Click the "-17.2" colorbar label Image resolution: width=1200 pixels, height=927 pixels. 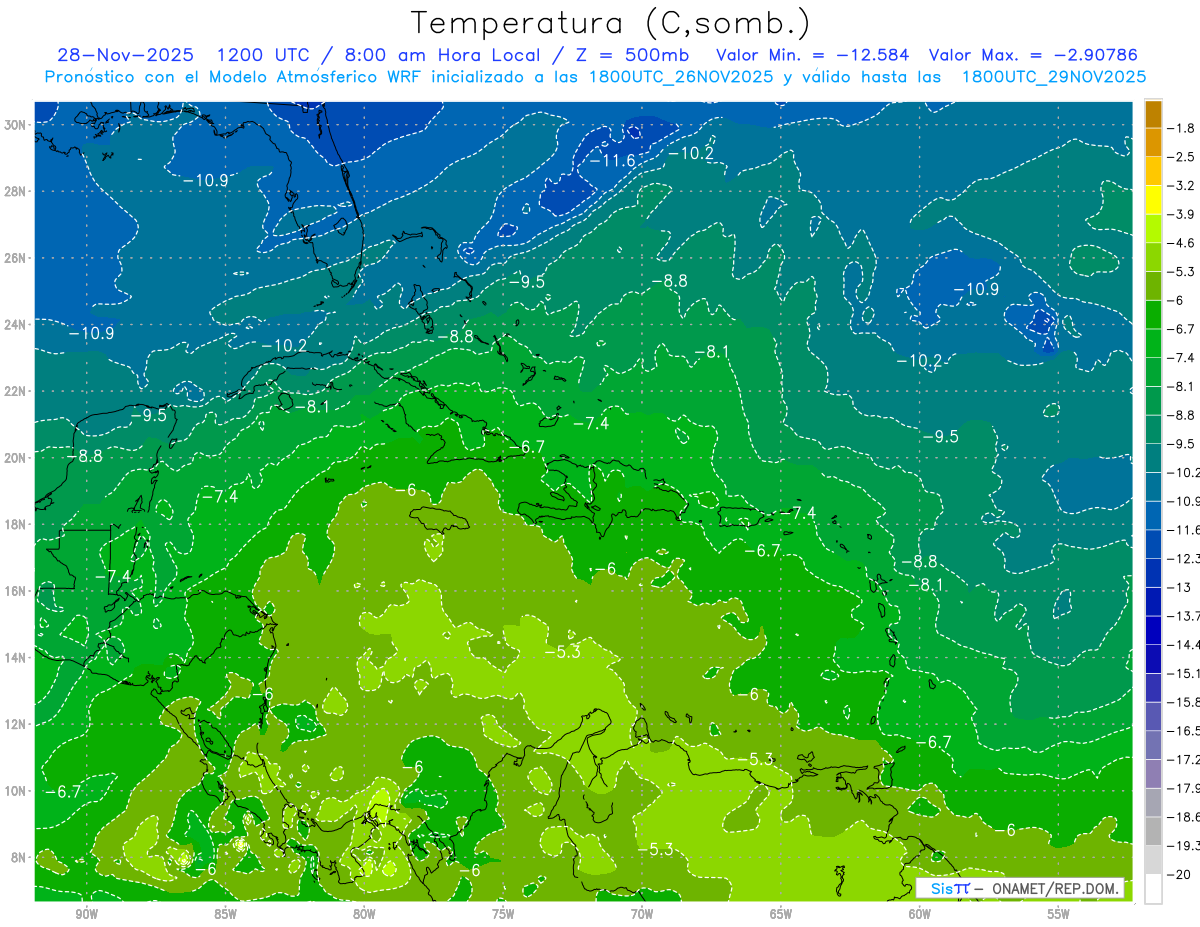click(1184, 759)
